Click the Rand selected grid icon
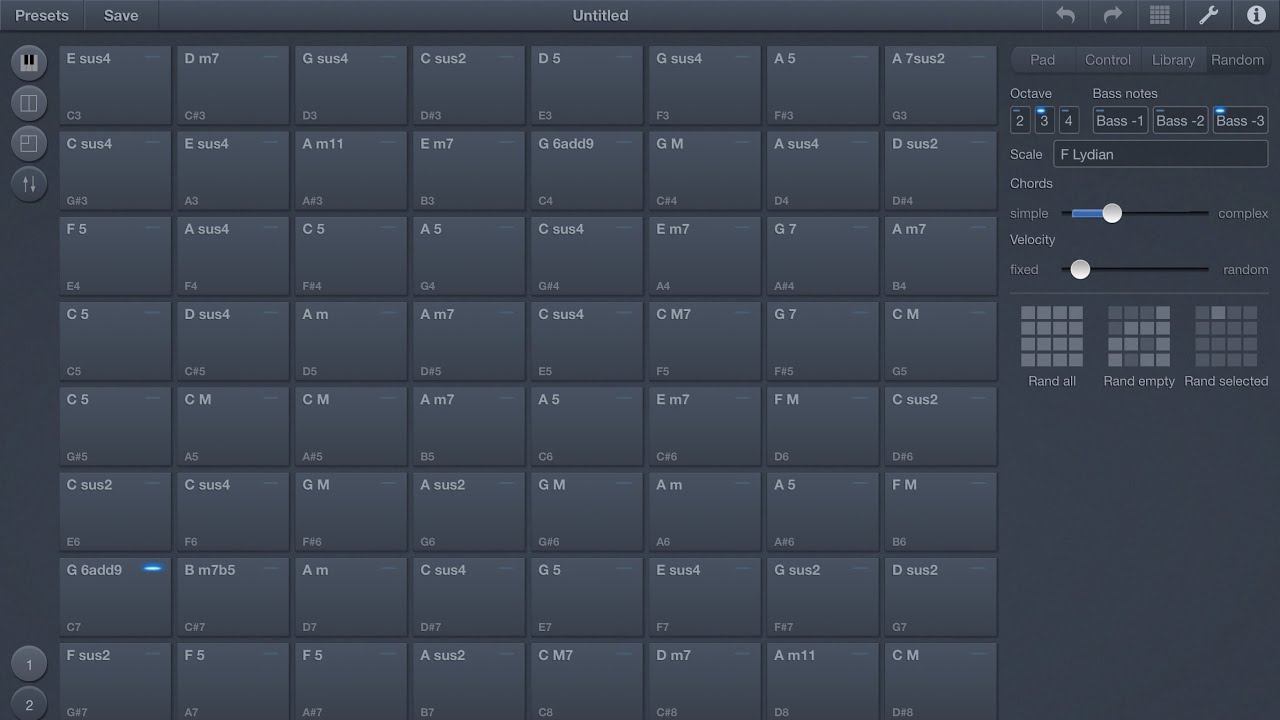Image resolution: width=1280 pixels, height=720 pixels. point(1226,337)
